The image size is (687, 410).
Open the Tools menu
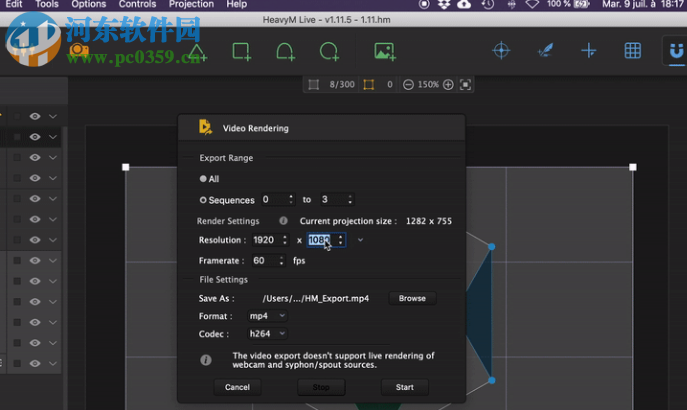pyautogui.click(x=47, y=4)
